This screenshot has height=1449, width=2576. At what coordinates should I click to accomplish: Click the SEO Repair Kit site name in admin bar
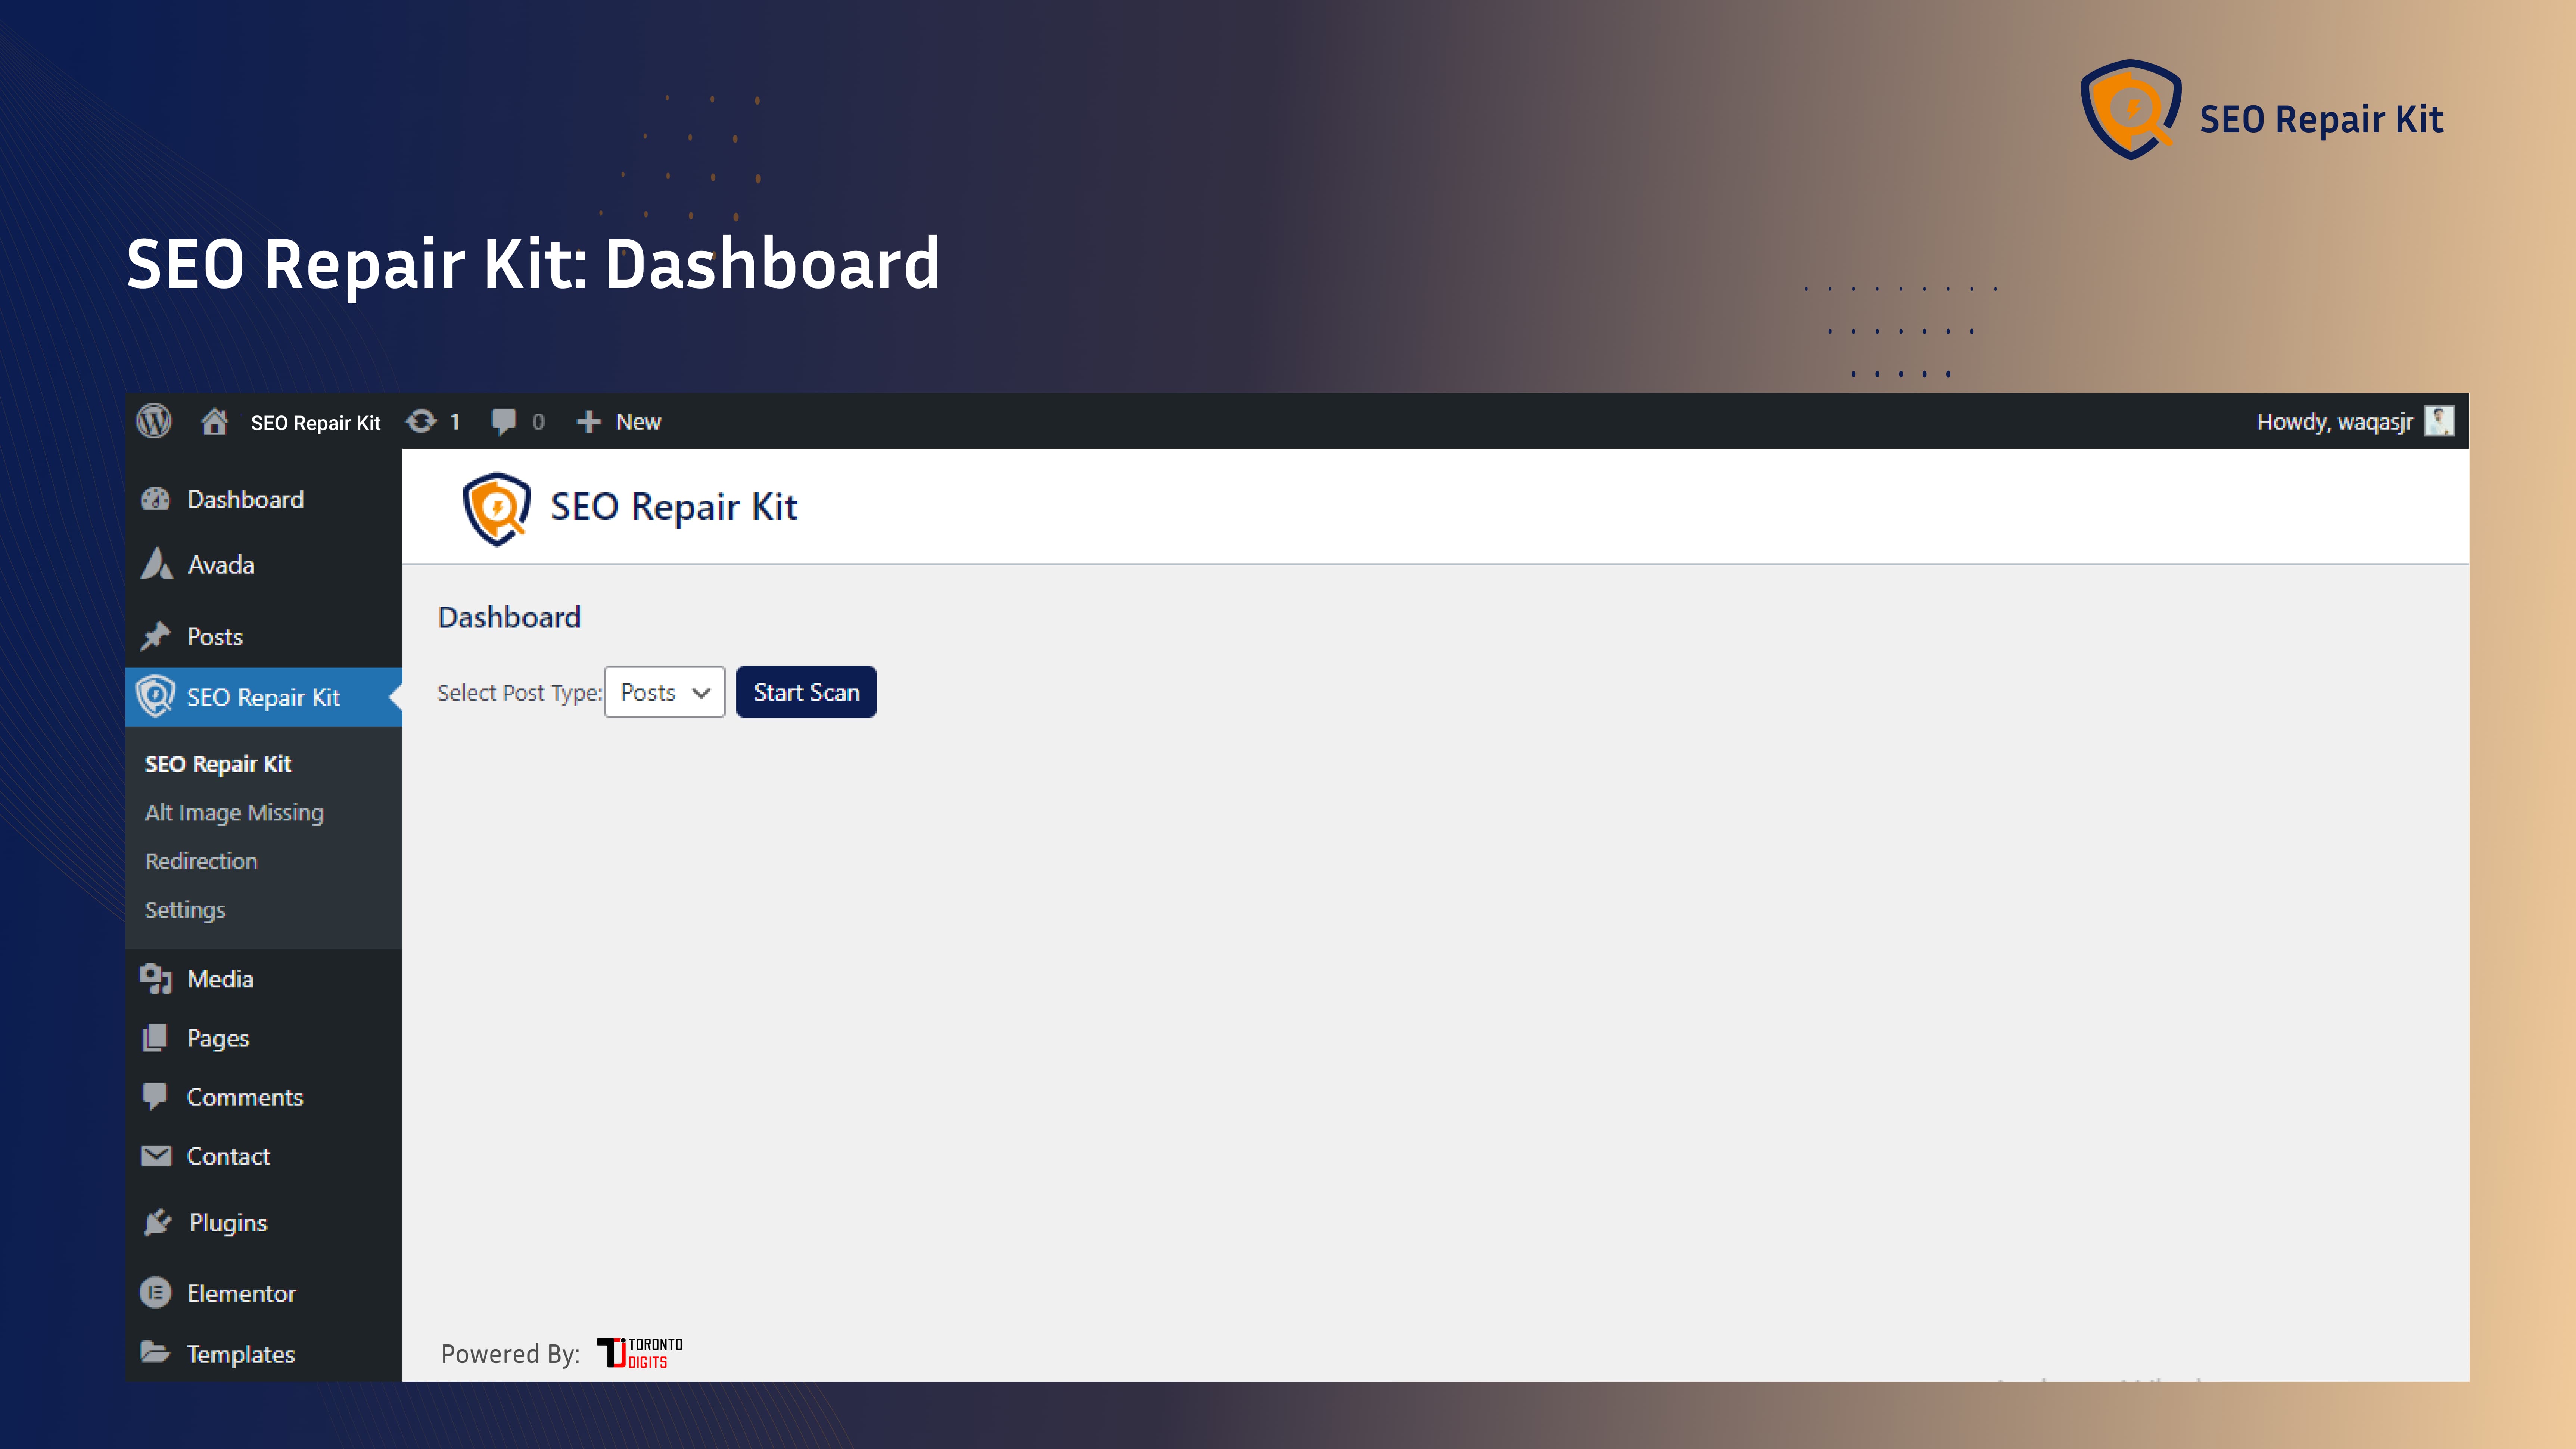tap(315, 422)
